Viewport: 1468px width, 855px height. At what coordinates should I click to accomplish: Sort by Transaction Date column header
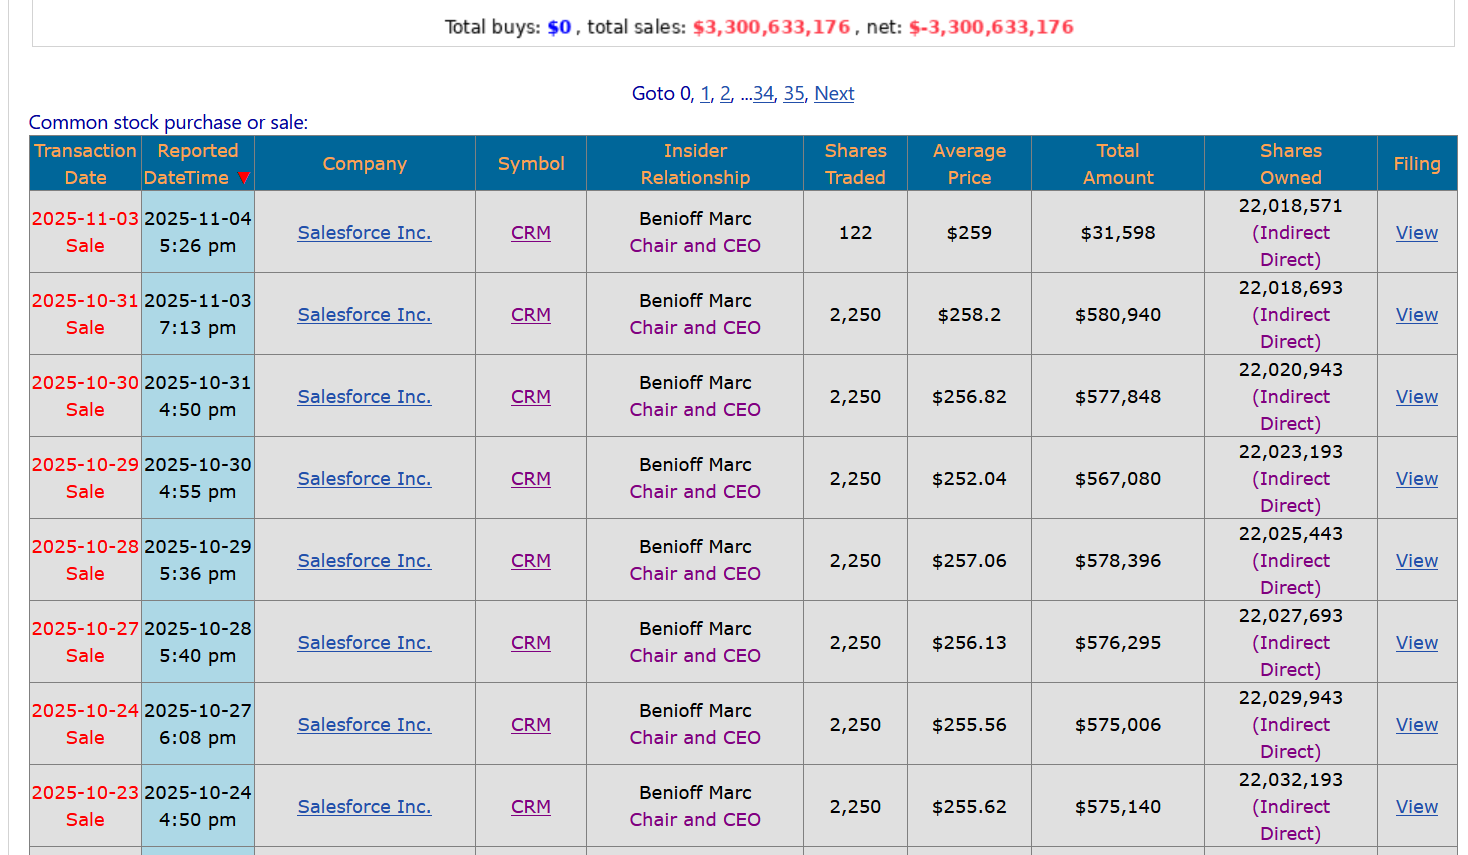tap(85, 164)
